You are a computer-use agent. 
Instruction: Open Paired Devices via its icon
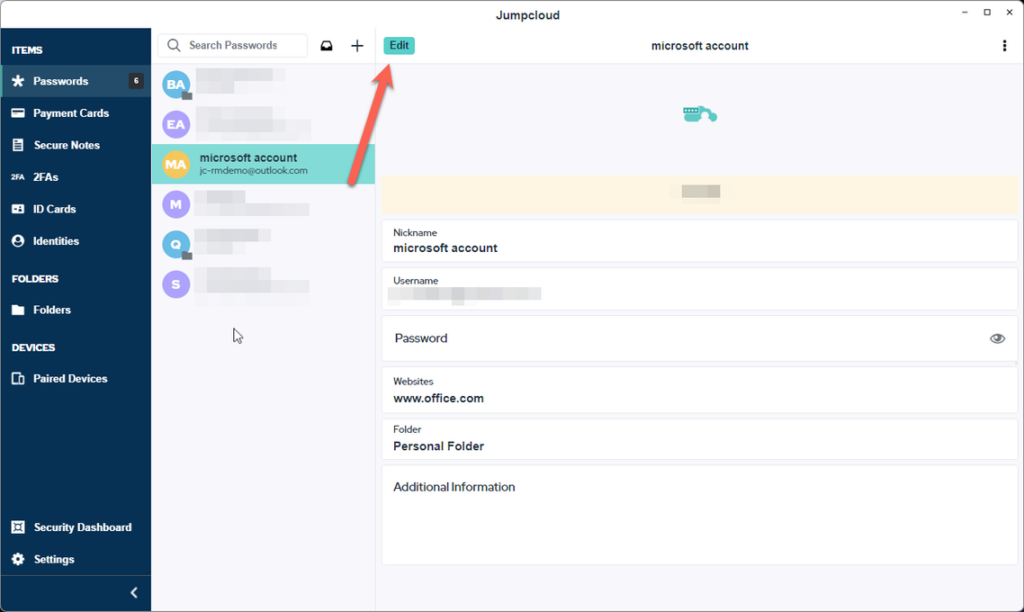[18, 378]
